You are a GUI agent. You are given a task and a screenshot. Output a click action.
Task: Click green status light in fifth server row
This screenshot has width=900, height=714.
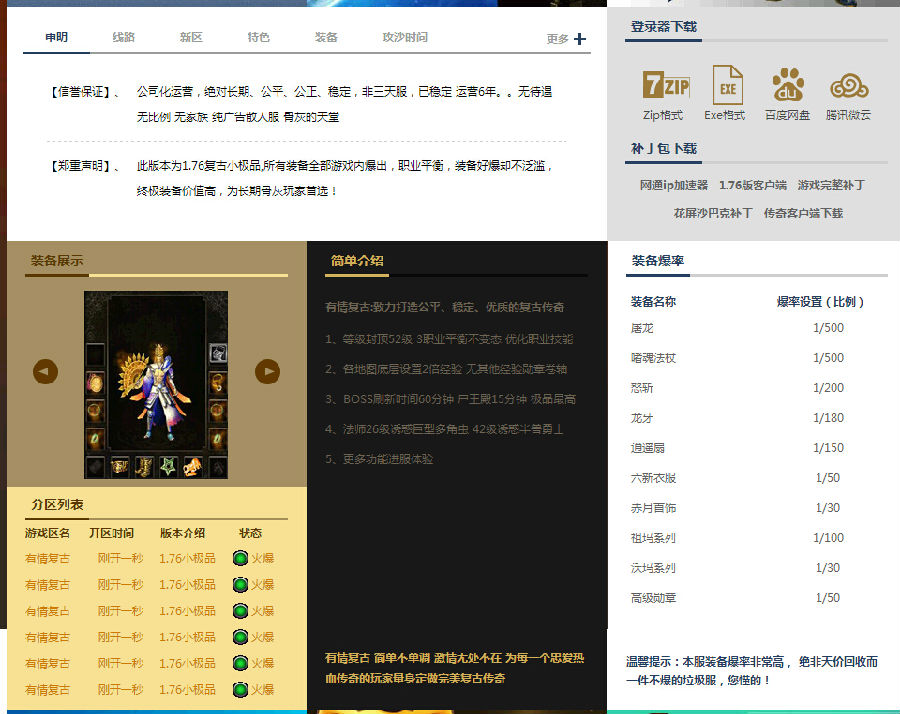240,663
